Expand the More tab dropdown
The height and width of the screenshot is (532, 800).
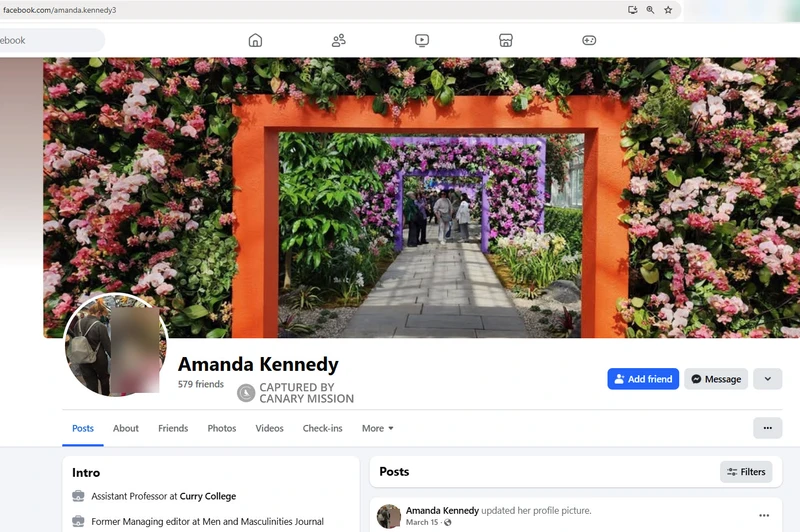tap(378, 428)
